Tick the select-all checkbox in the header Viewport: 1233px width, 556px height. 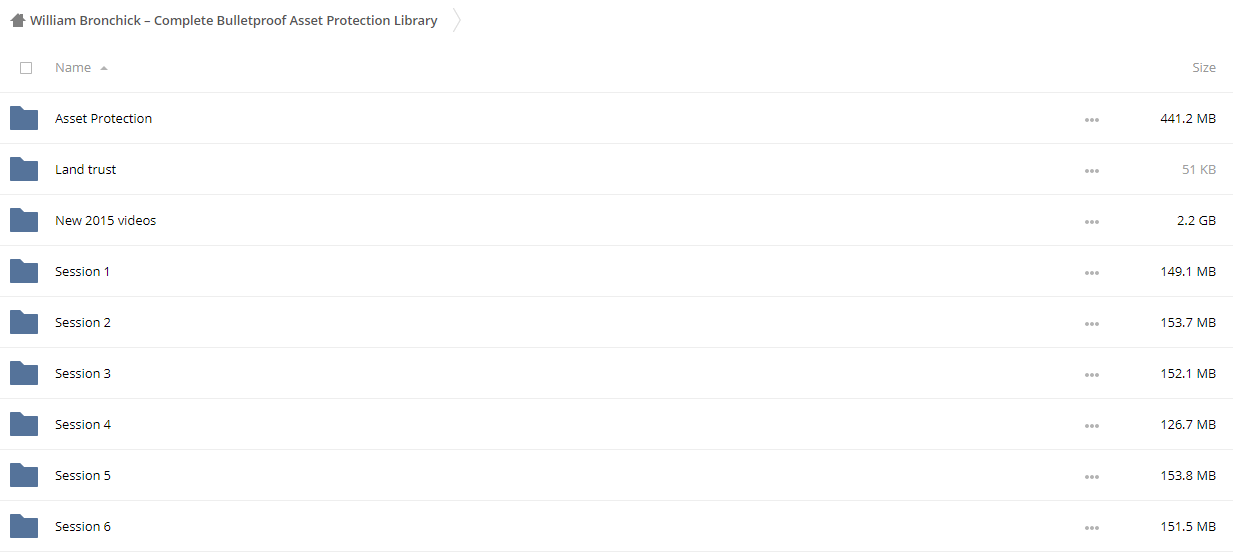(x=26, y=68)
